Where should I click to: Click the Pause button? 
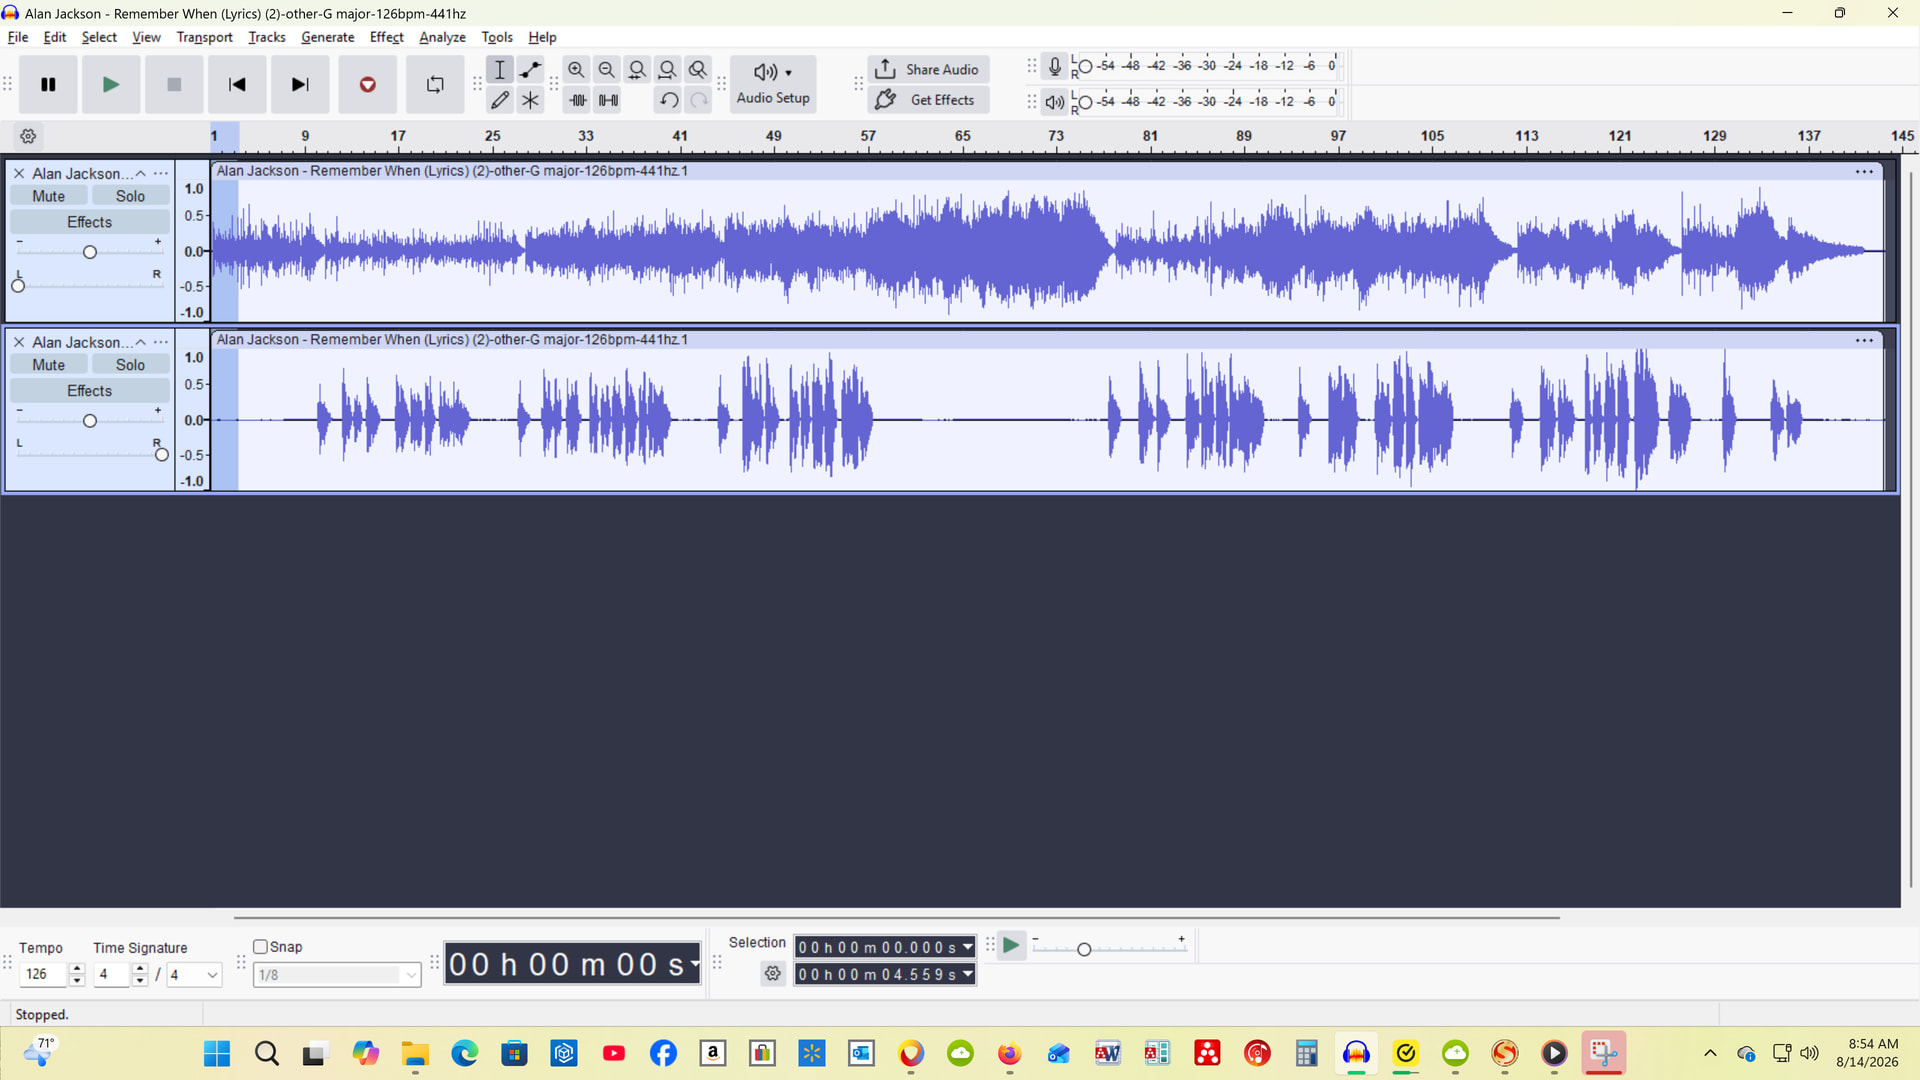pos(48,85)
